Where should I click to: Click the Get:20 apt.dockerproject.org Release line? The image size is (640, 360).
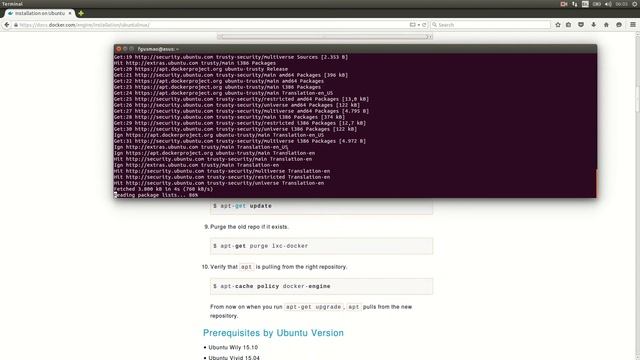[x=201, y=69]
